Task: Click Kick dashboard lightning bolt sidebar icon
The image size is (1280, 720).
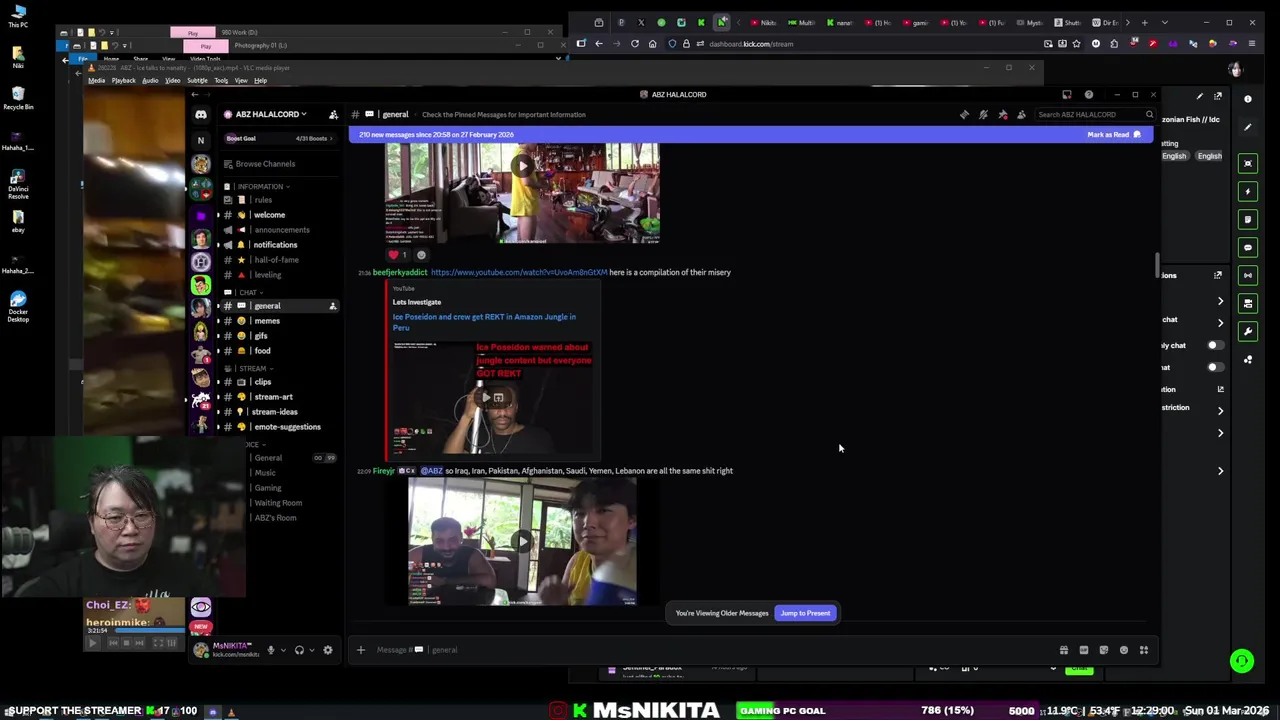Action: (x=1248, y=191)
